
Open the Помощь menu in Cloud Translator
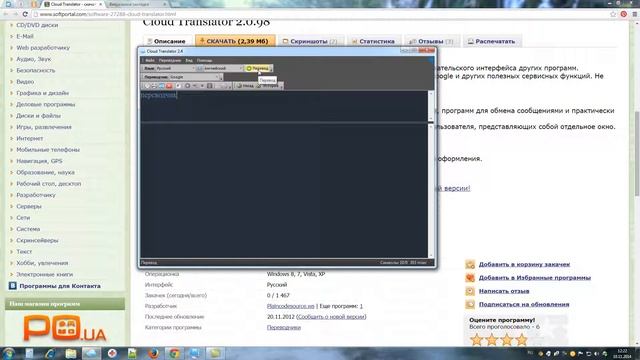pyautogui.click(x=204, y=60)
